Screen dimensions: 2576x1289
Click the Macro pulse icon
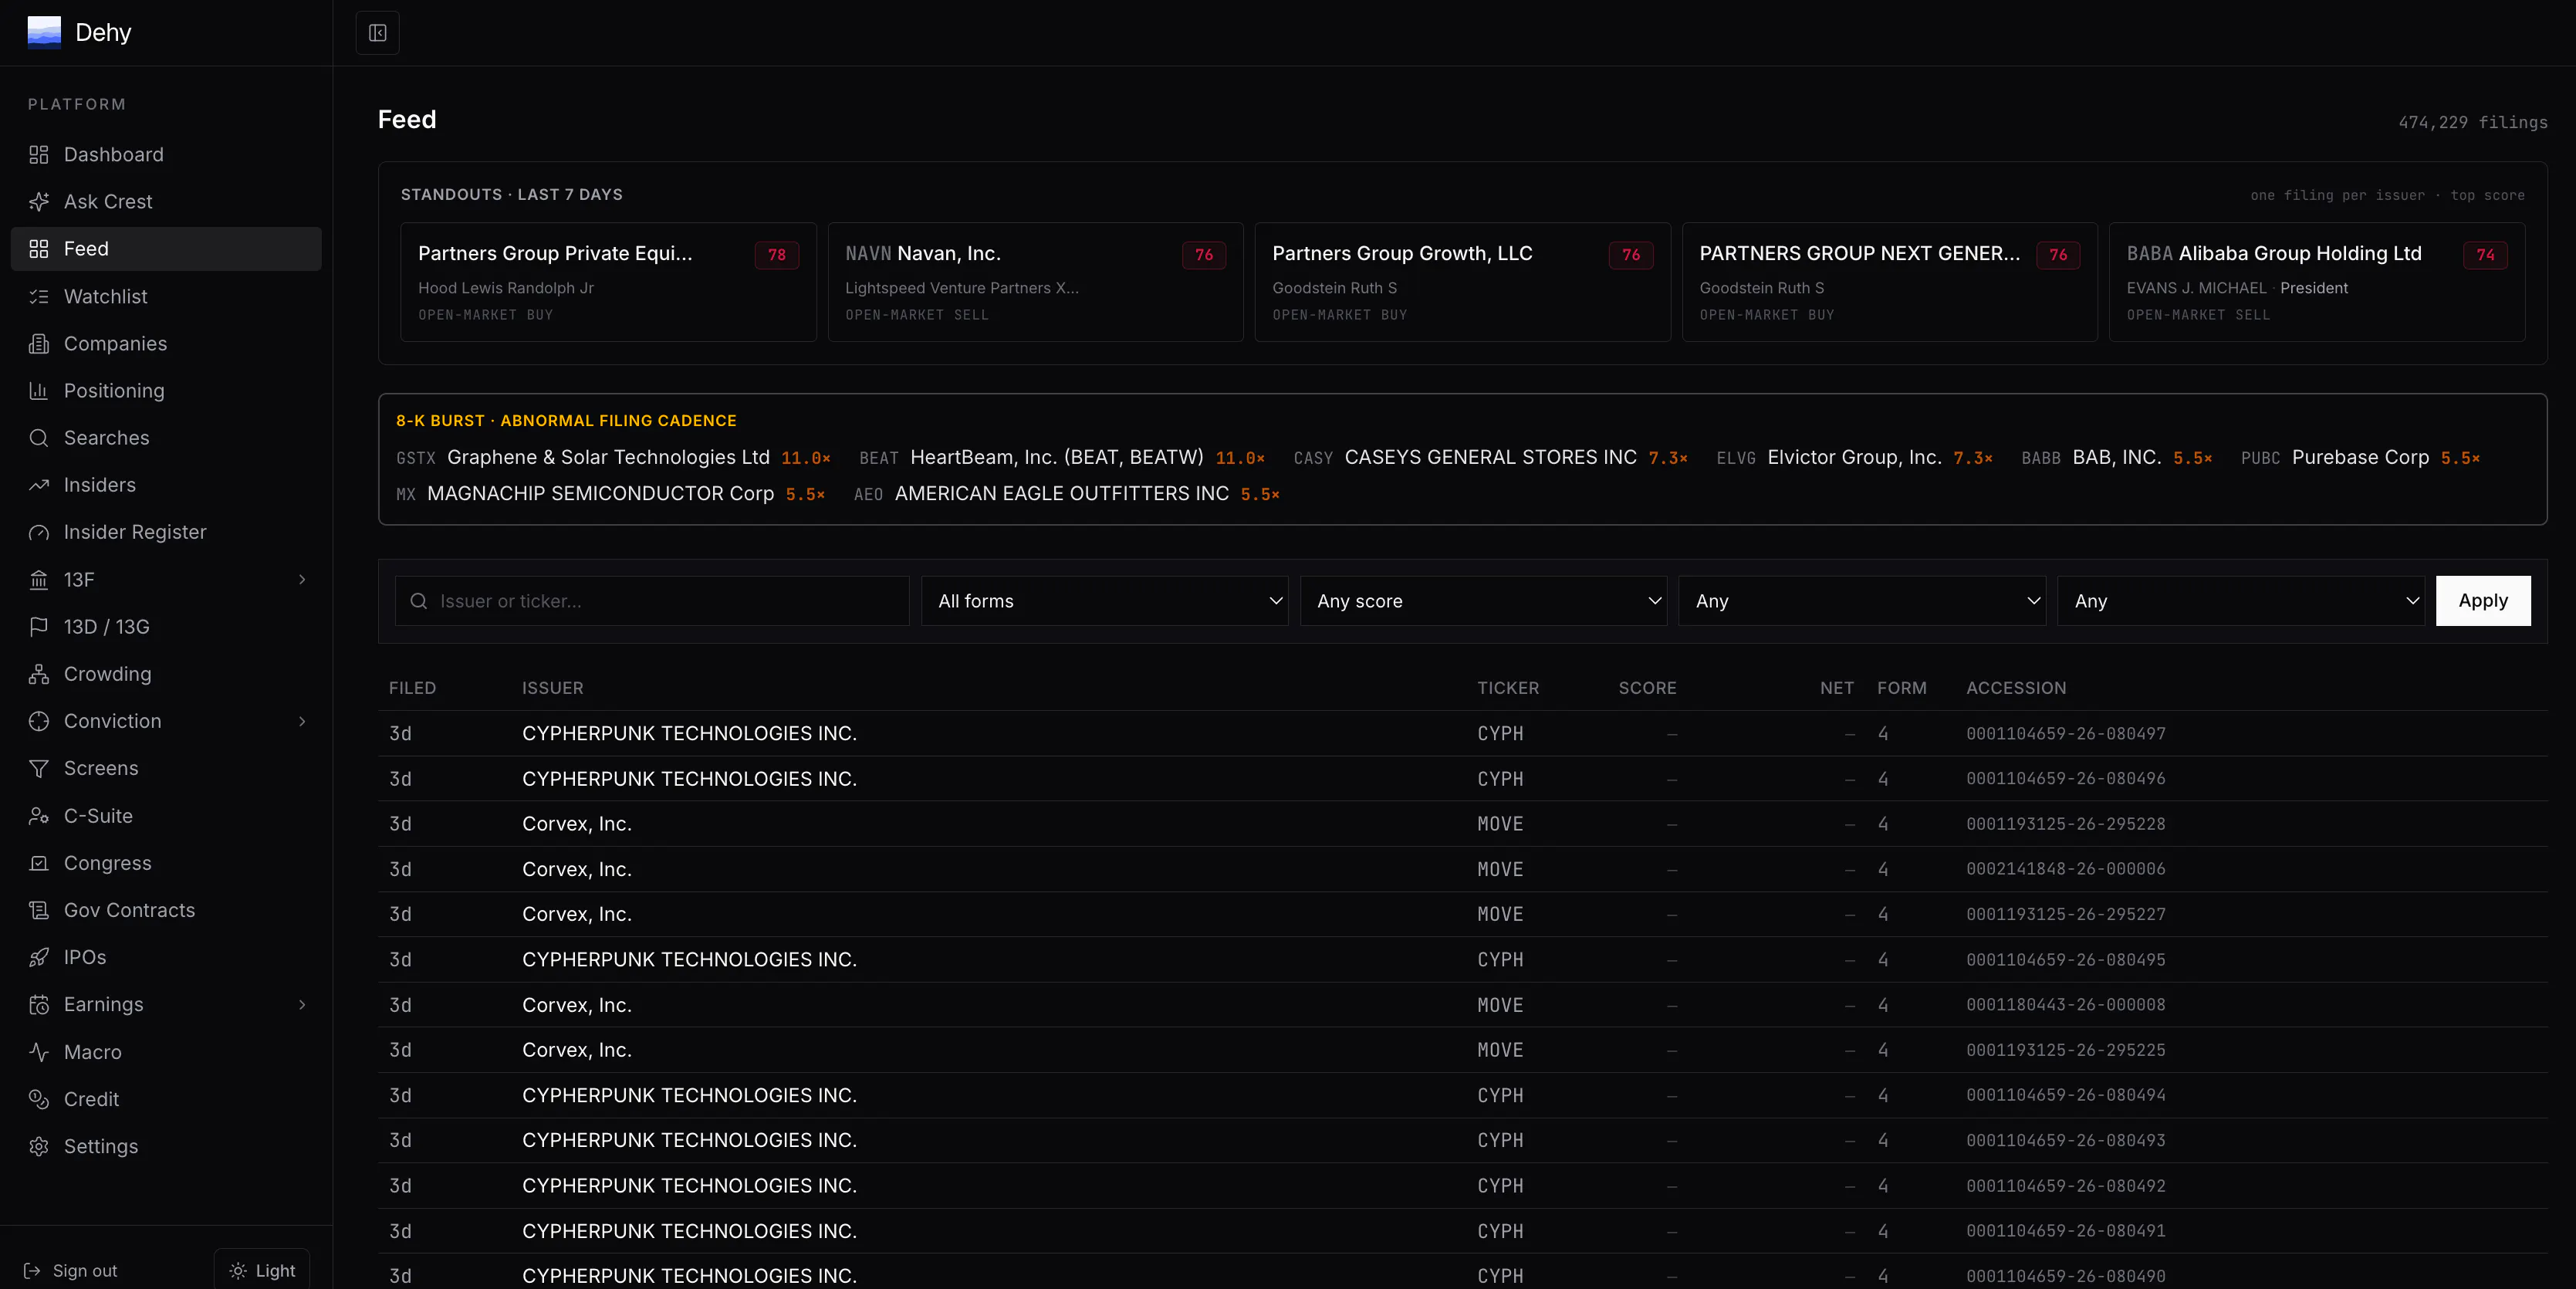tap(39, 1052)
